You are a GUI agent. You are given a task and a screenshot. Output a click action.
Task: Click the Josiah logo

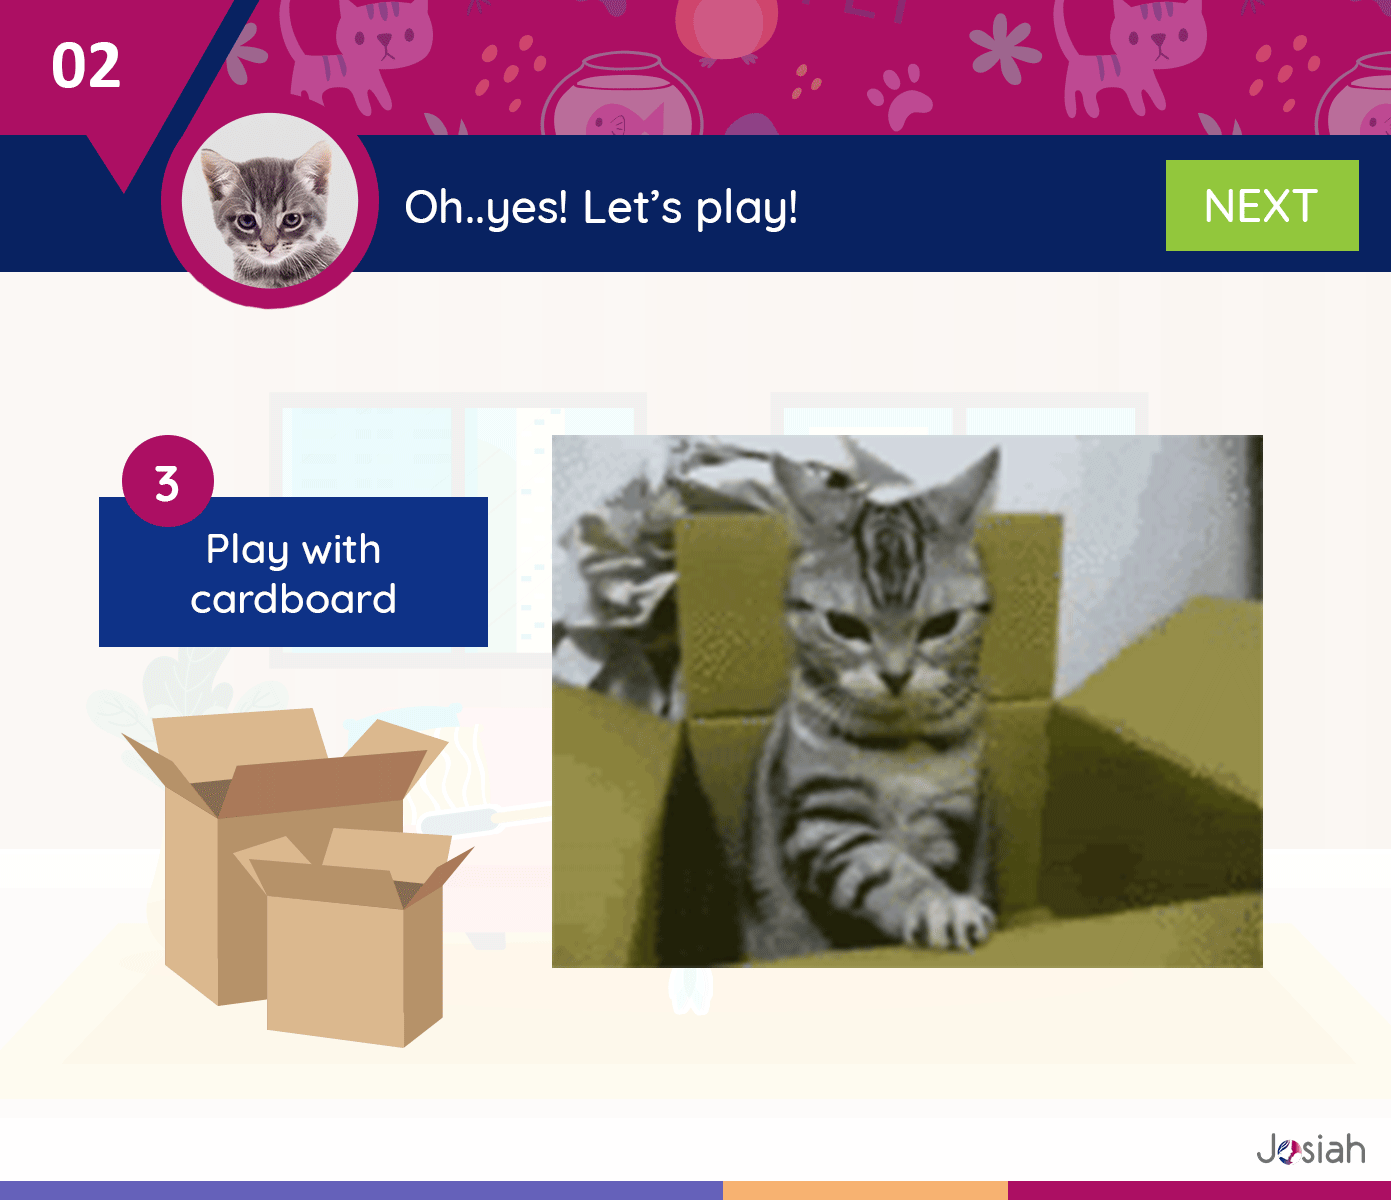[1311, 1149]
